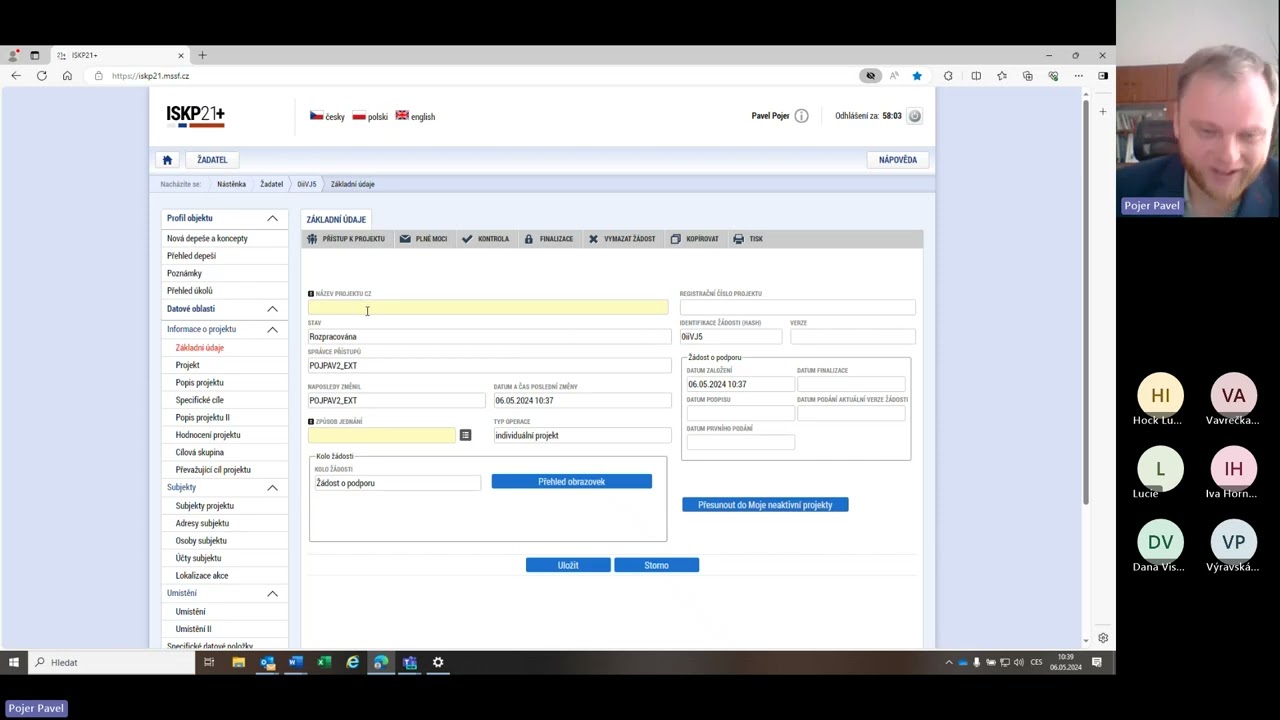This screenshot has width=1280, height=720.
Task: Click the page vertical scrollbar
Action: (x=1086, y=300)
